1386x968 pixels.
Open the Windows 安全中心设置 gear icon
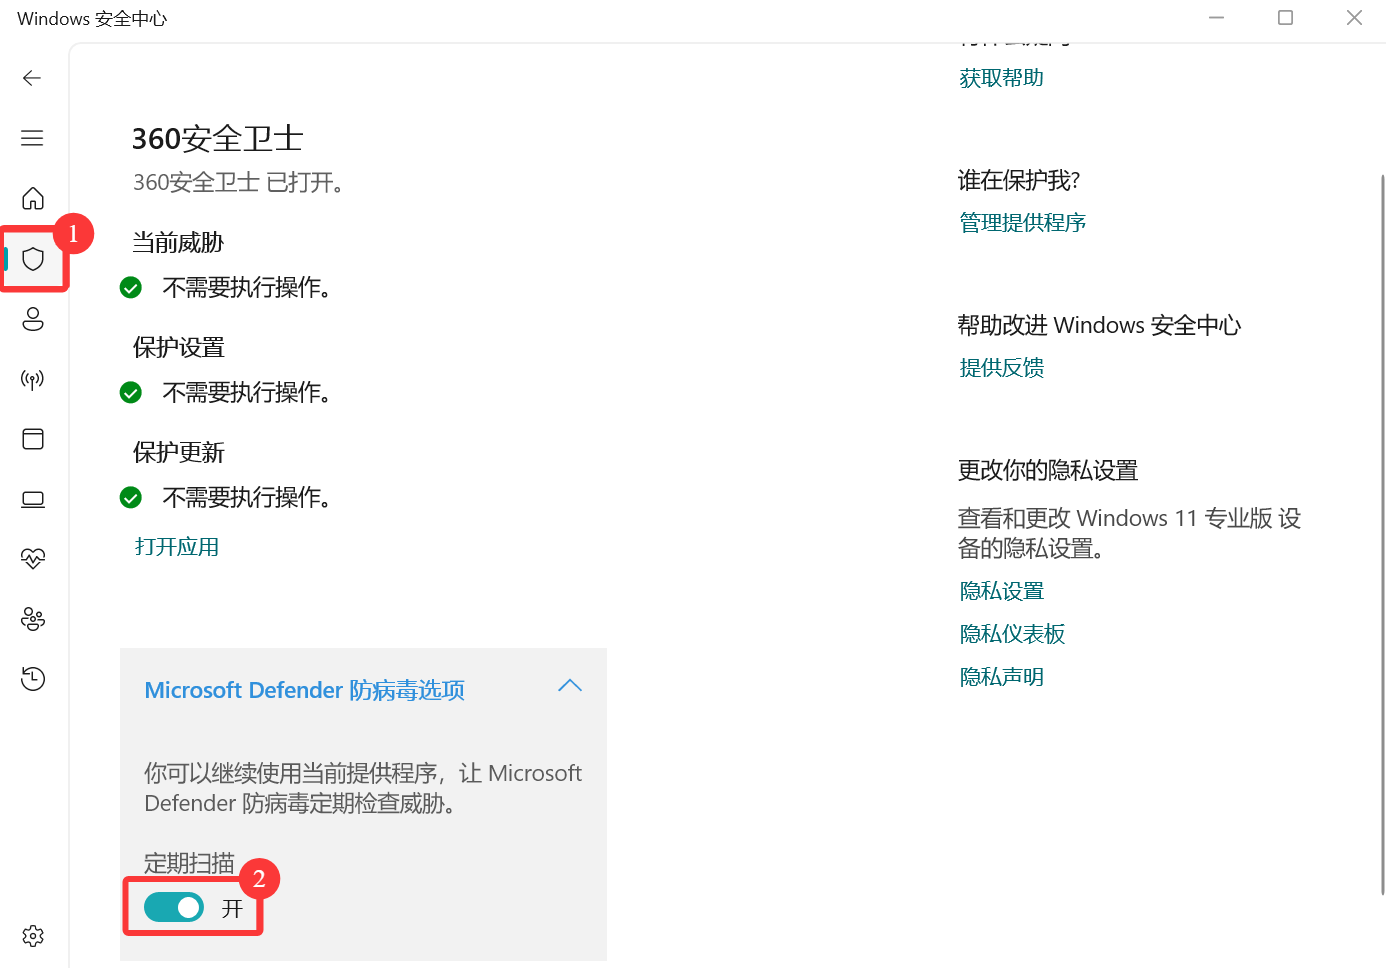tap(32, 936)
